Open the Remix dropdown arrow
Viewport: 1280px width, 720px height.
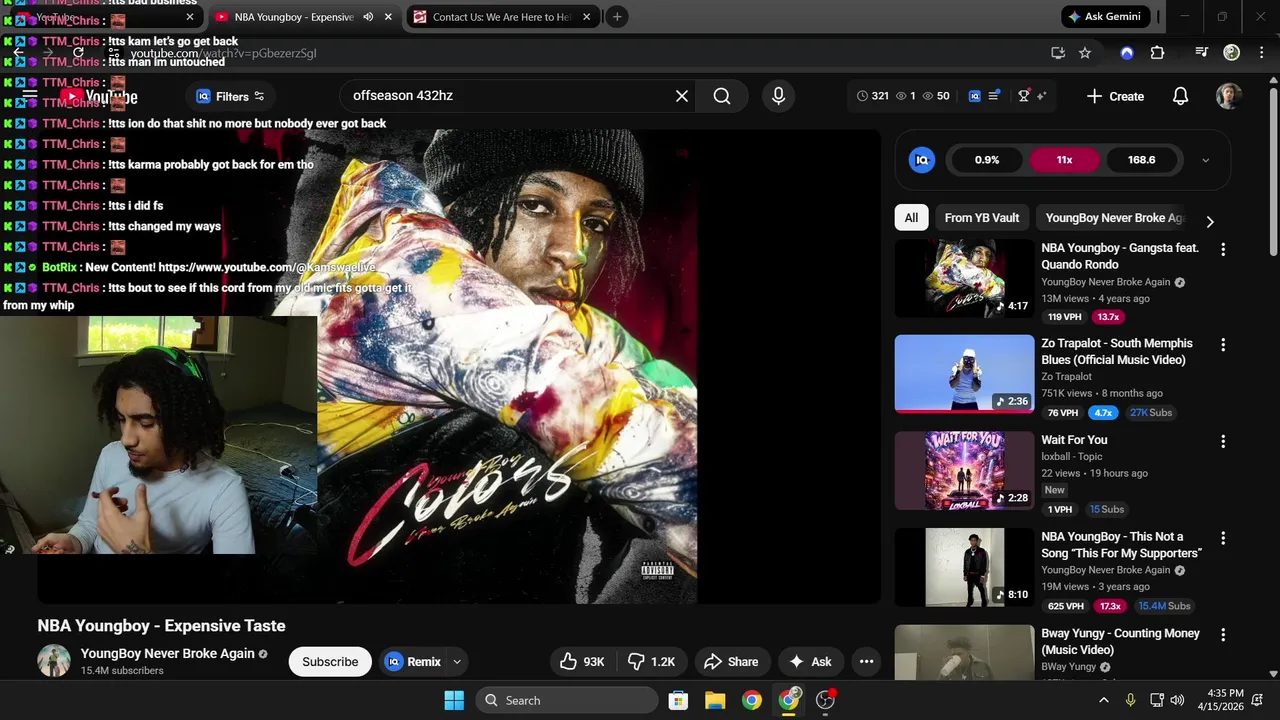click(457, 661)
